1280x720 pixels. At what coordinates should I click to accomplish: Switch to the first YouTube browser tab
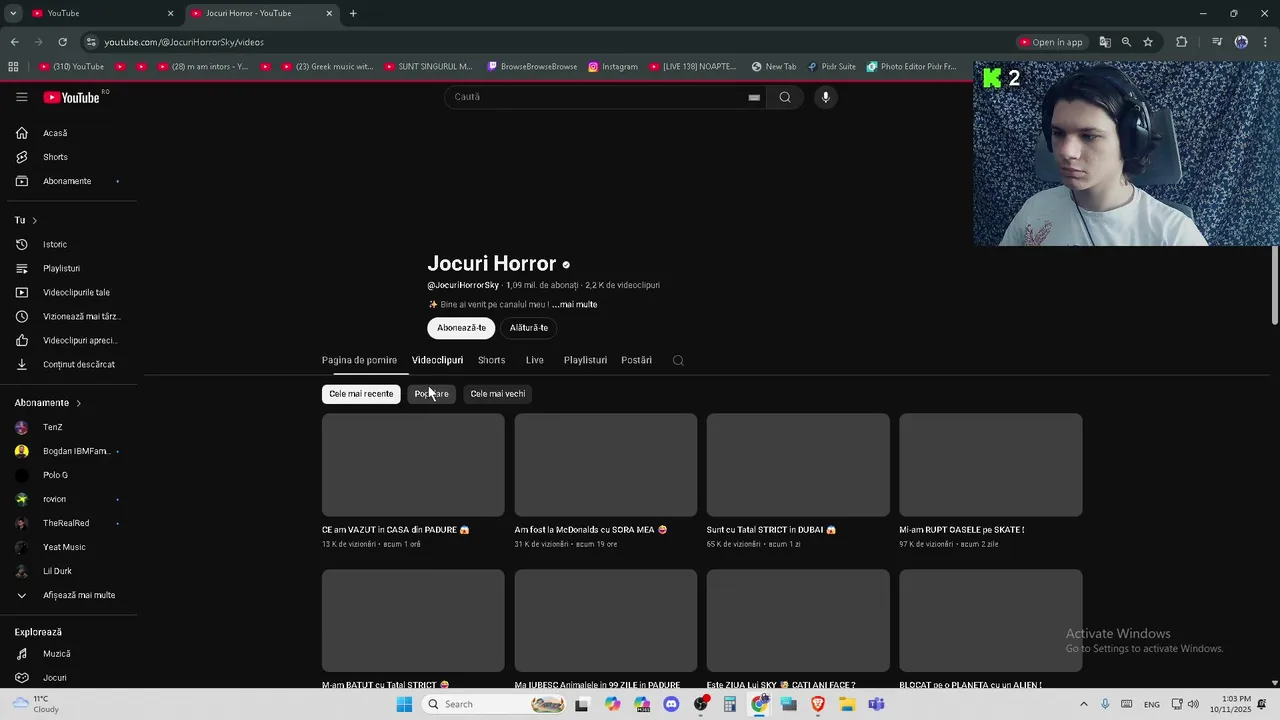(100, 13)
